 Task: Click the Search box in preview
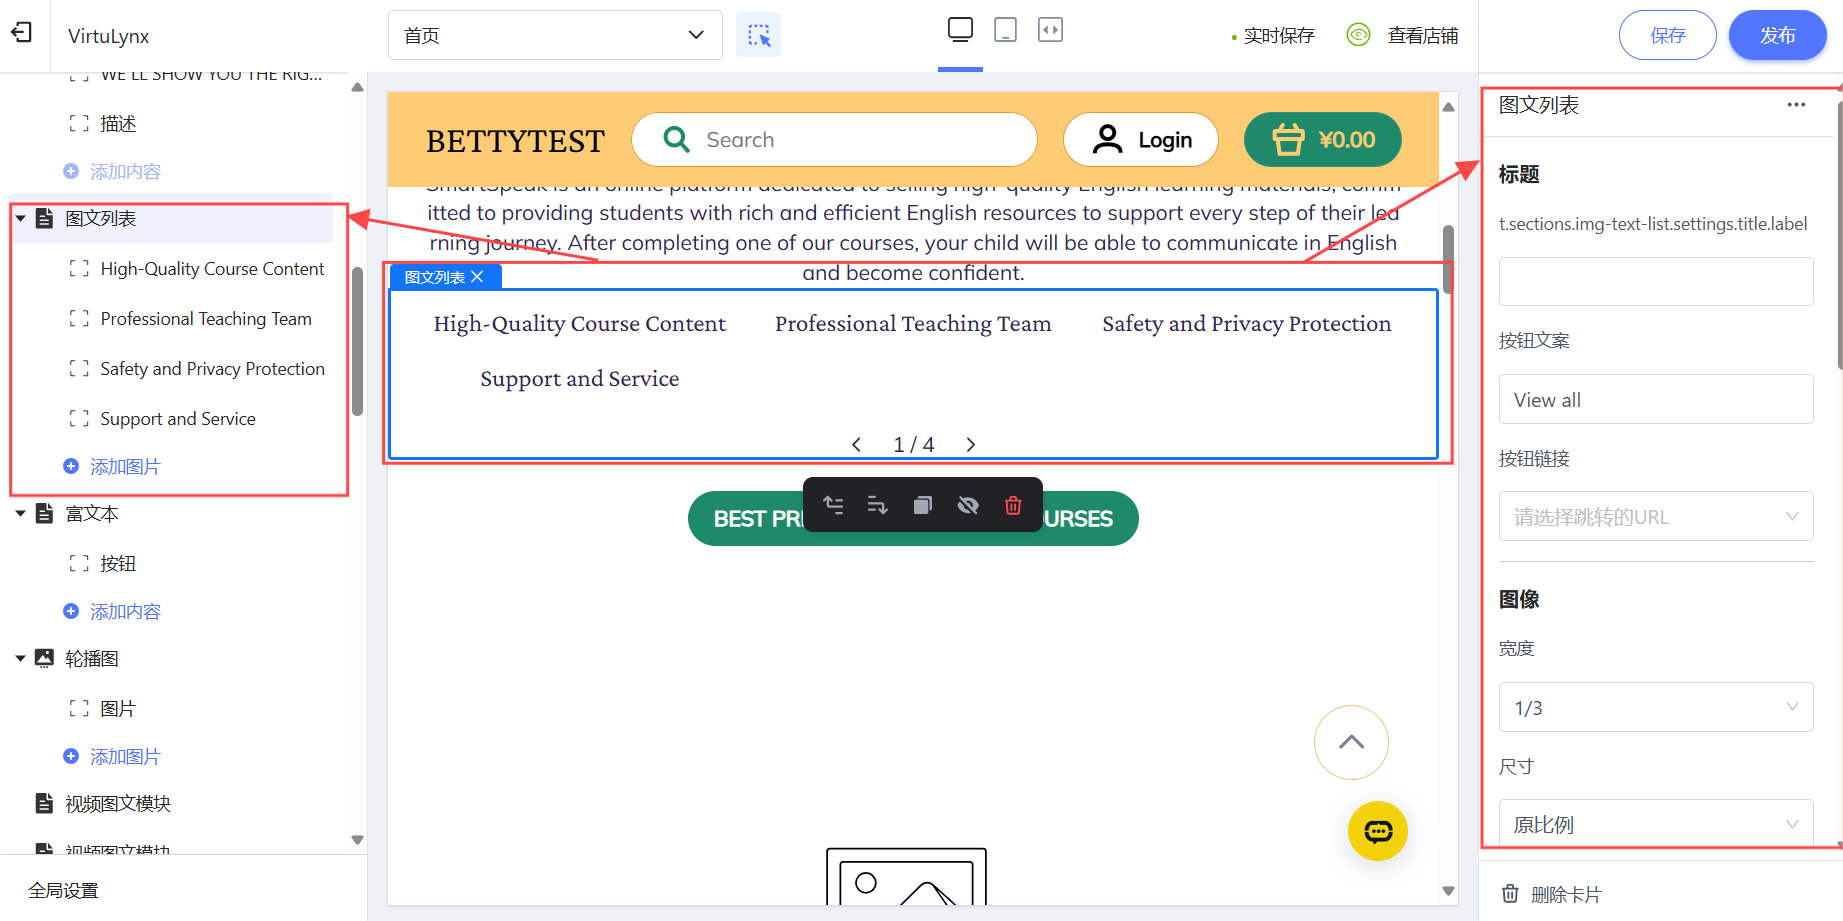(834, 139)
